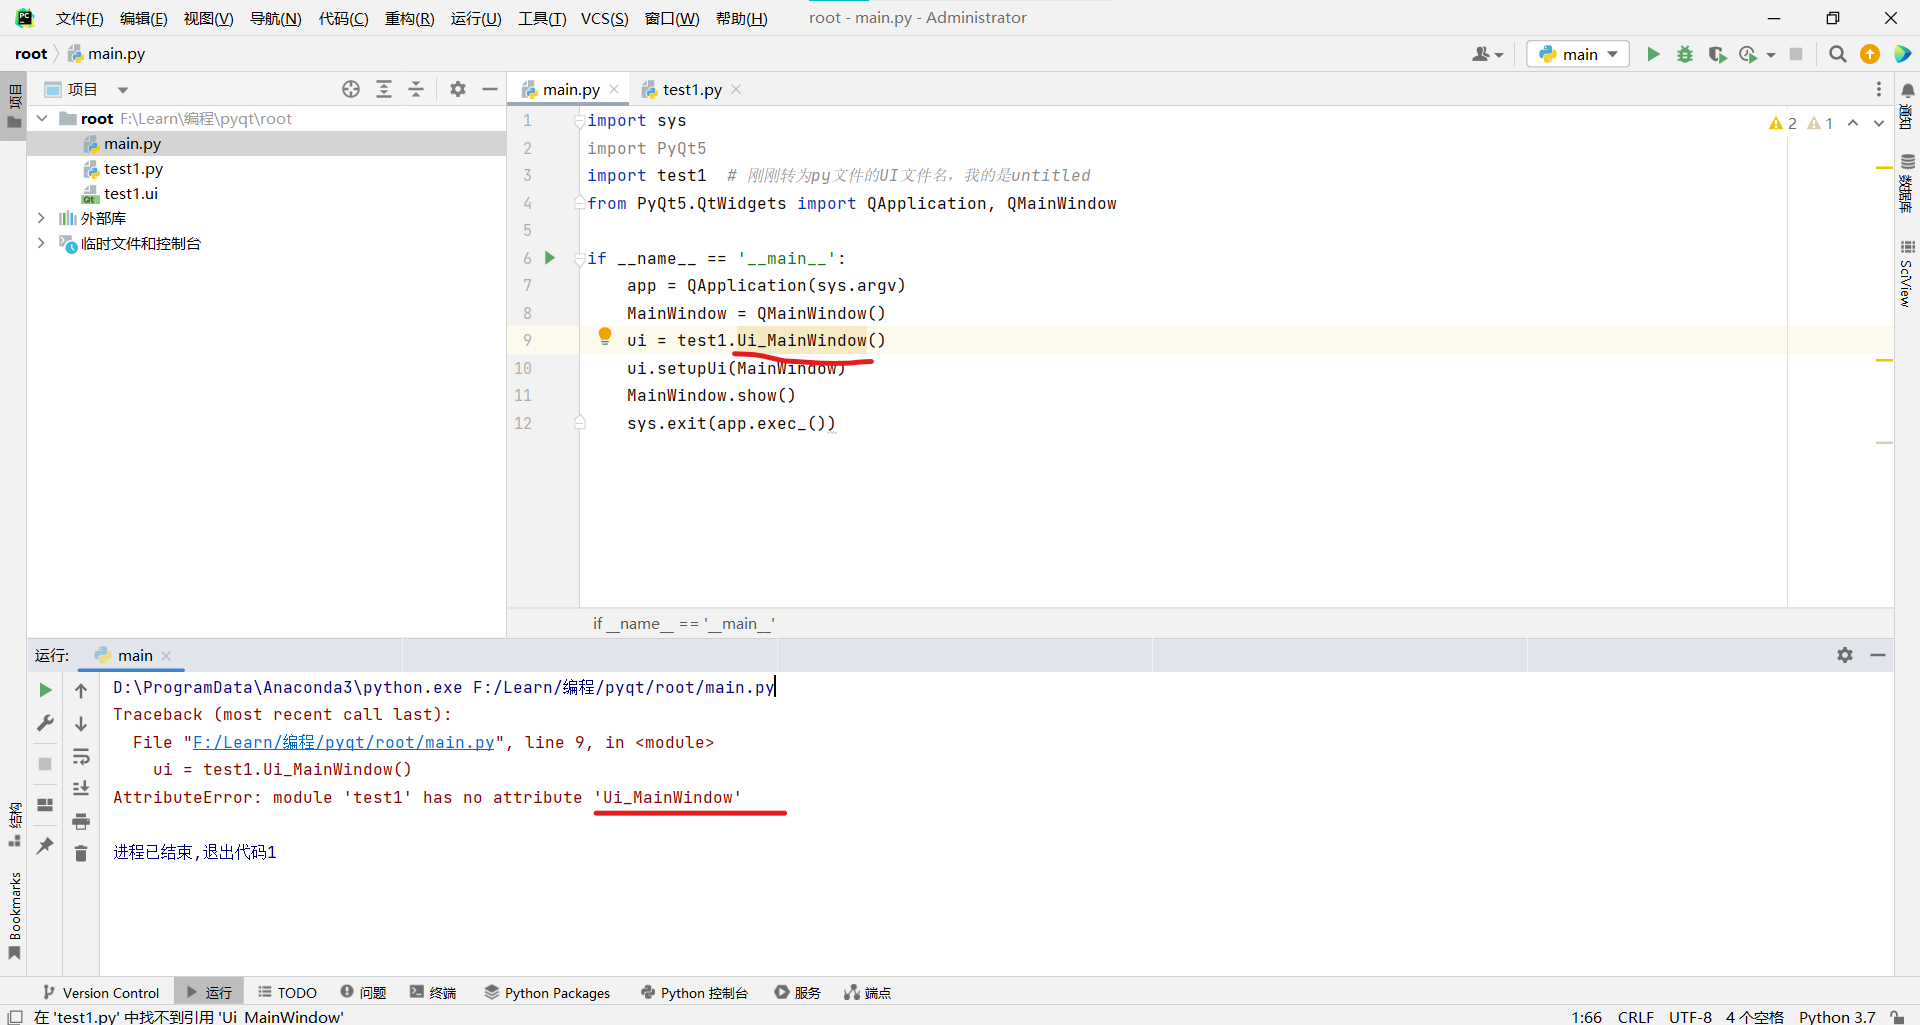The width and height of the screenshot is (1920, 1025).
Task: Select test1.ui in project tree
Action: [131, 193]
